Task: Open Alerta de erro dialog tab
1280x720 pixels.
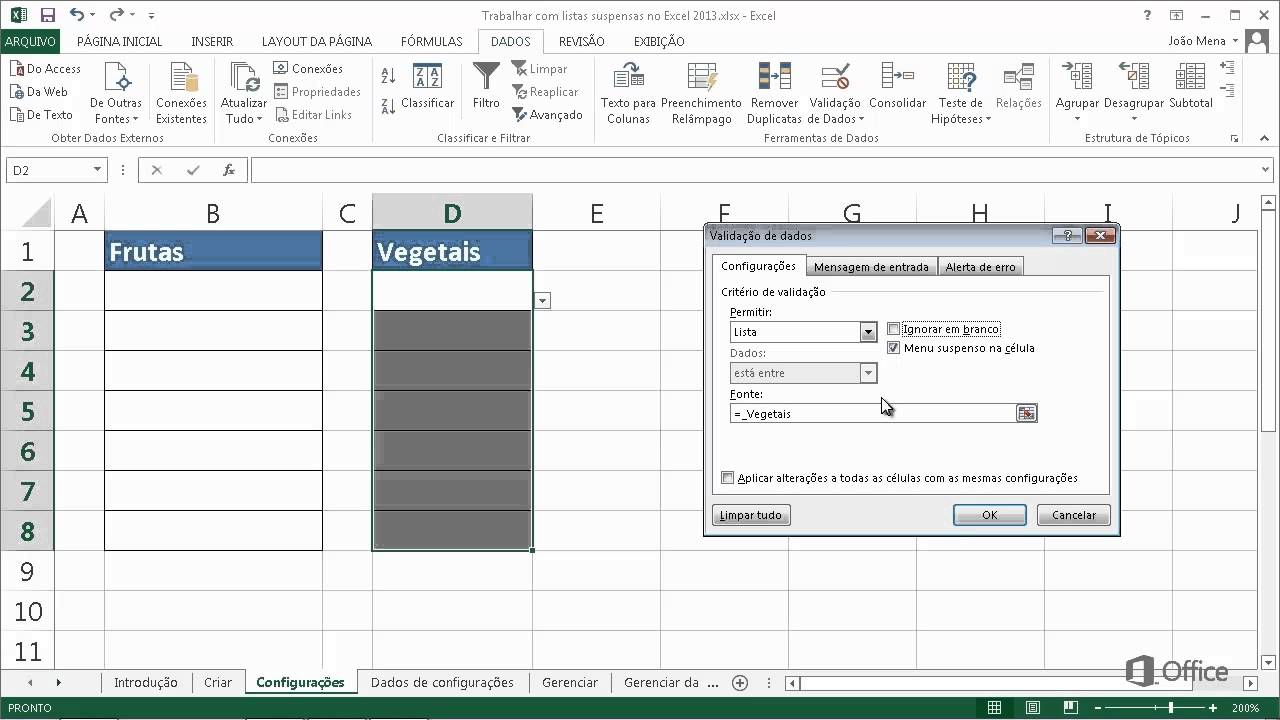Action: (x=980, y=267)
